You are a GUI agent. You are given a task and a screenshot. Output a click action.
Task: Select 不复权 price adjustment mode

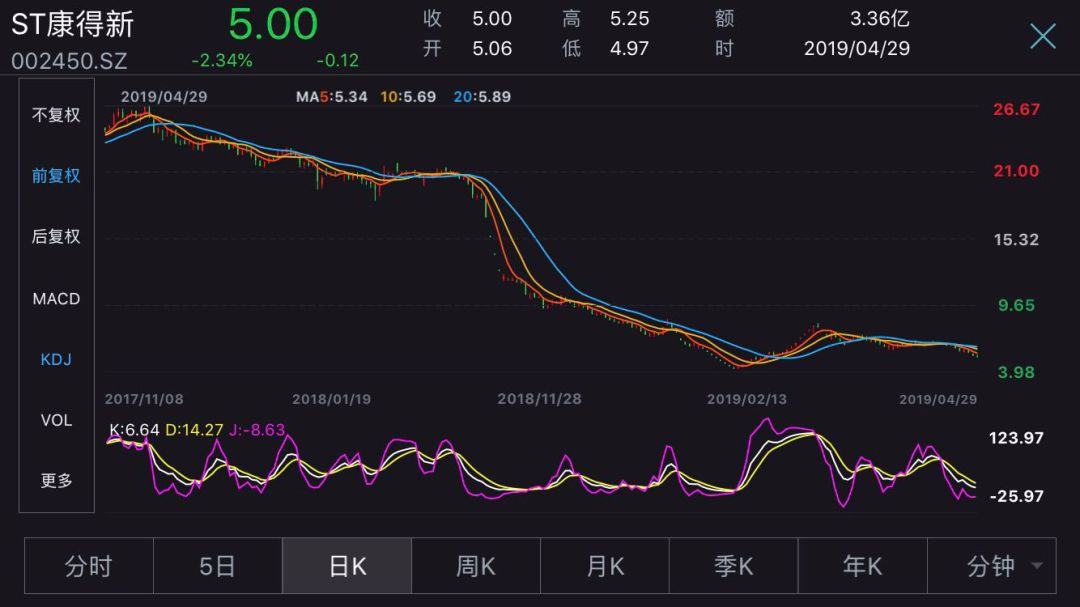[x=56, y=115]
